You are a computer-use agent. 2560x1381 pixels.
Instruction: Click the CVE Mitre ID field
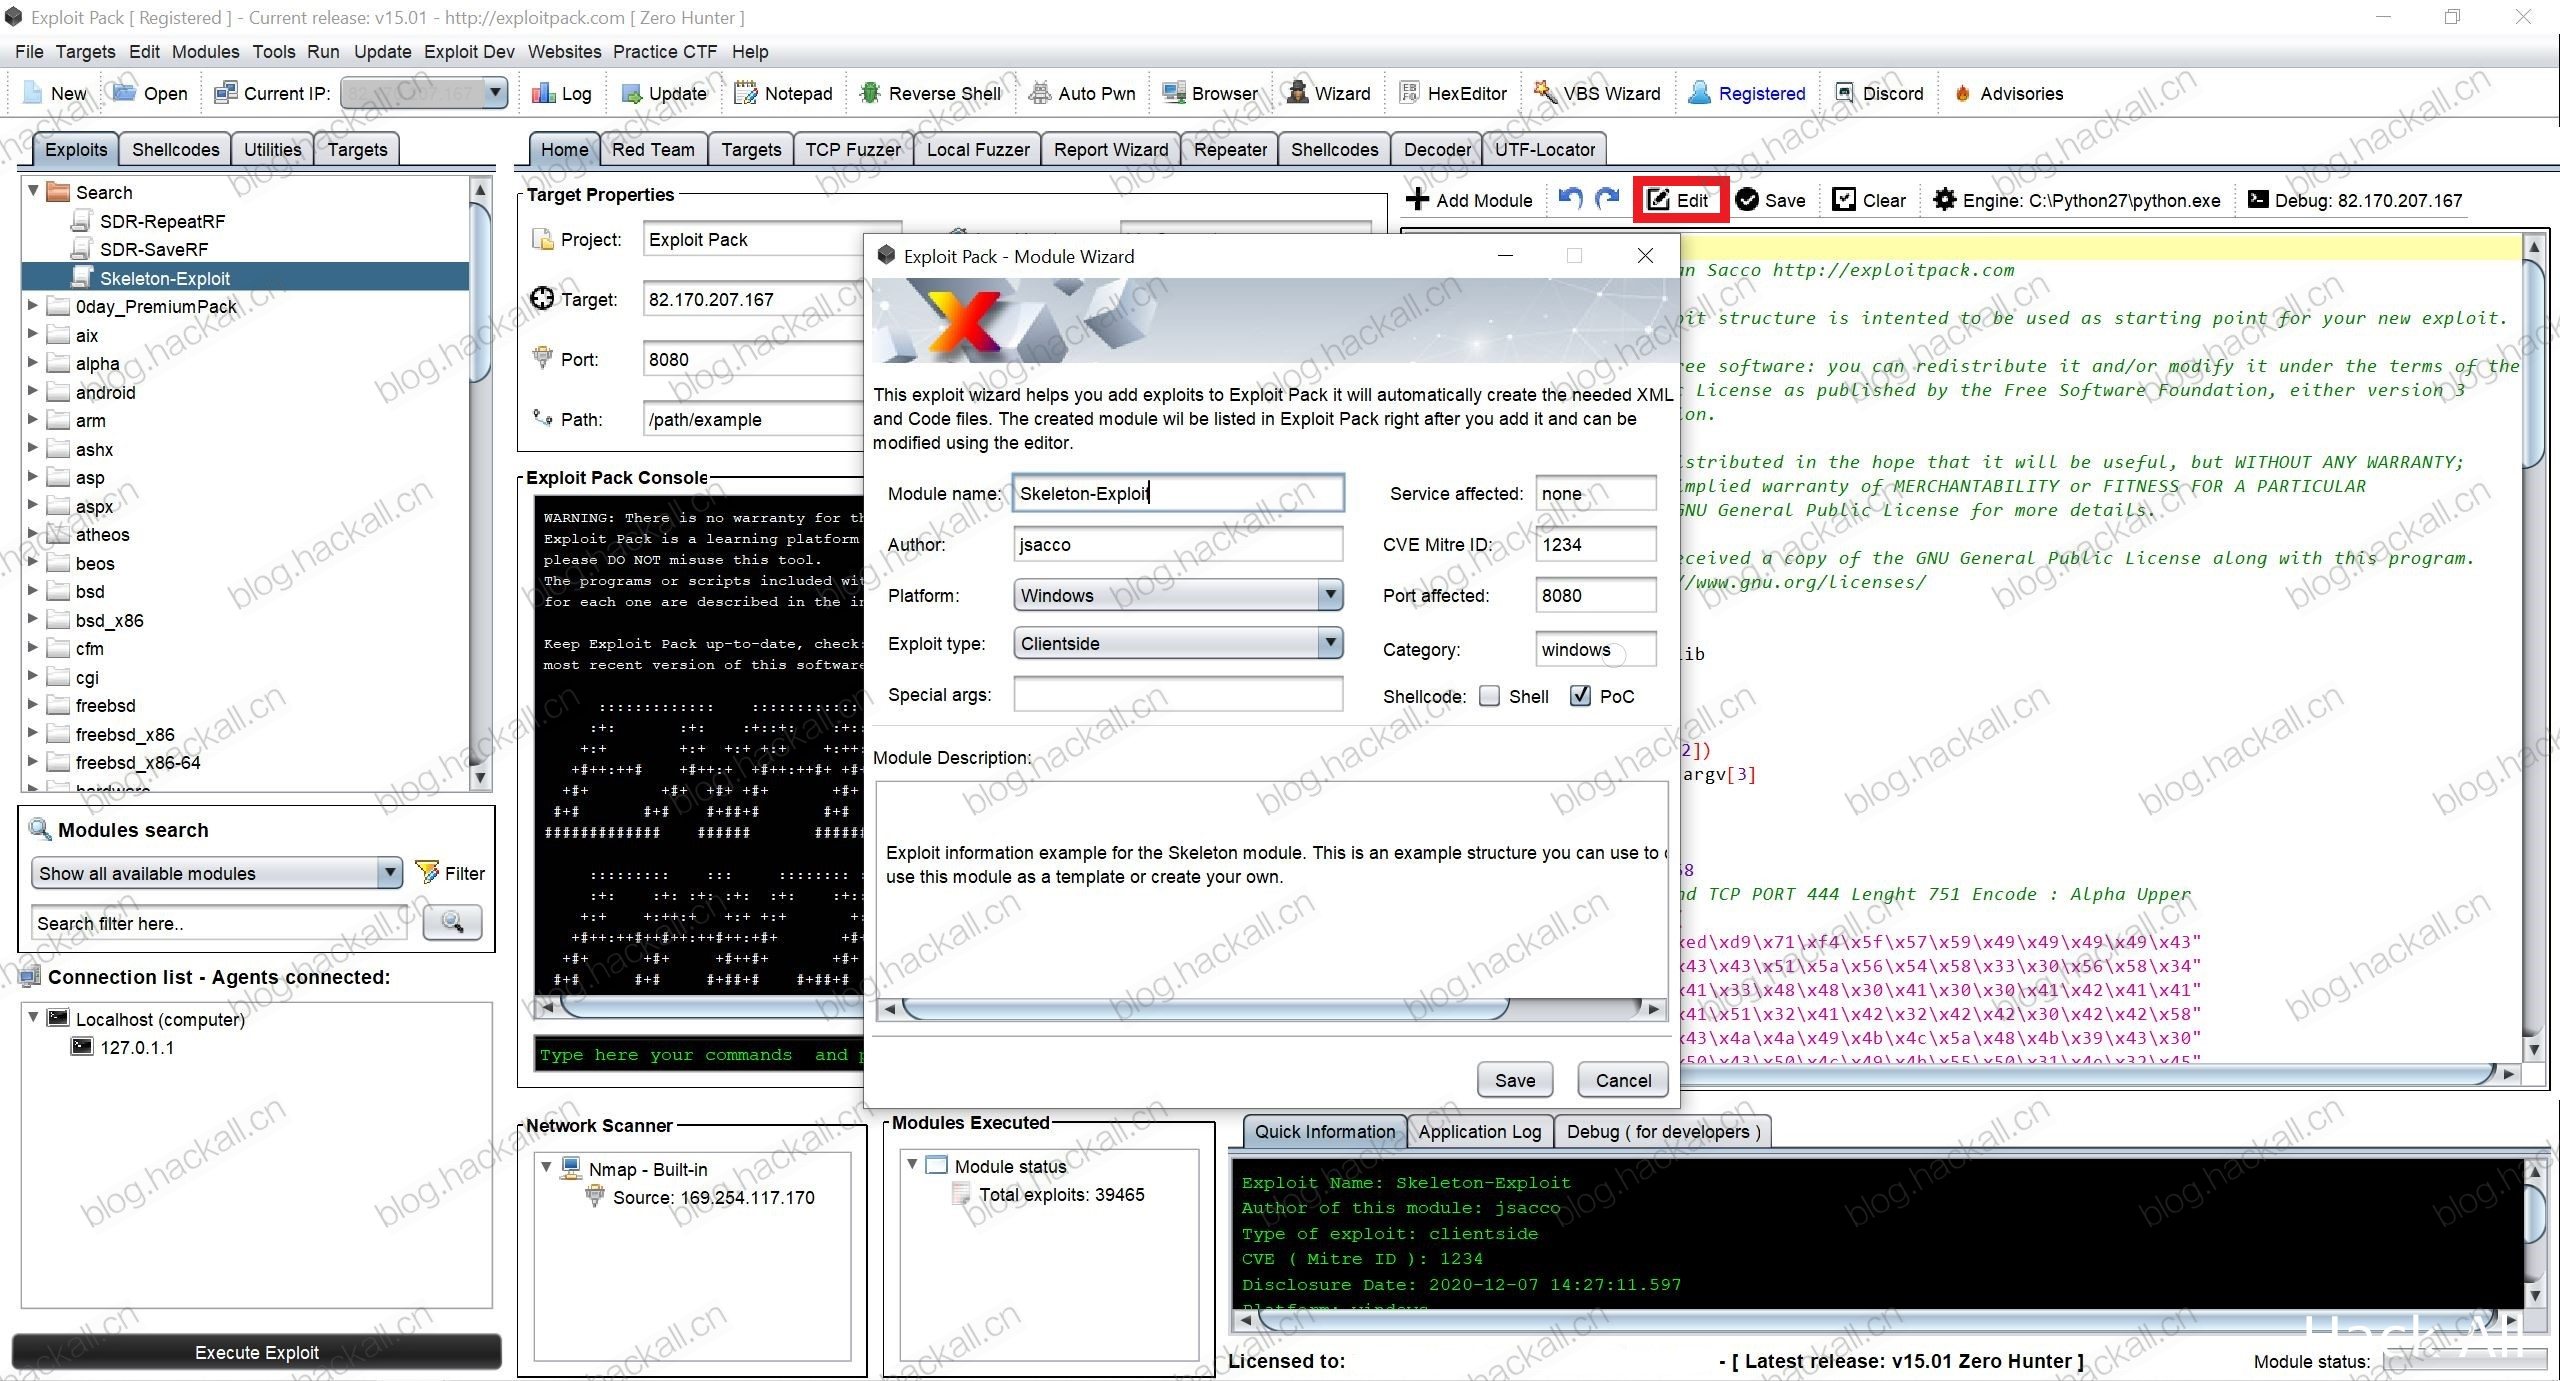pos(1595,544)
